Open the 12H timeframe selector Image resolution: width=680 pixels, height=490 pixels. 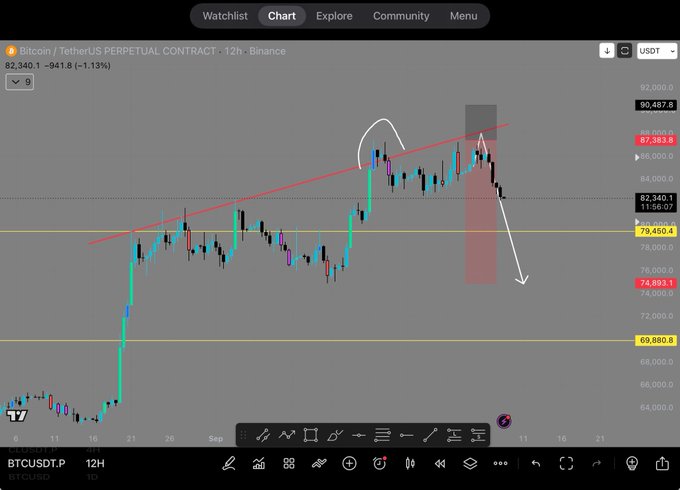tap(95, 464)
